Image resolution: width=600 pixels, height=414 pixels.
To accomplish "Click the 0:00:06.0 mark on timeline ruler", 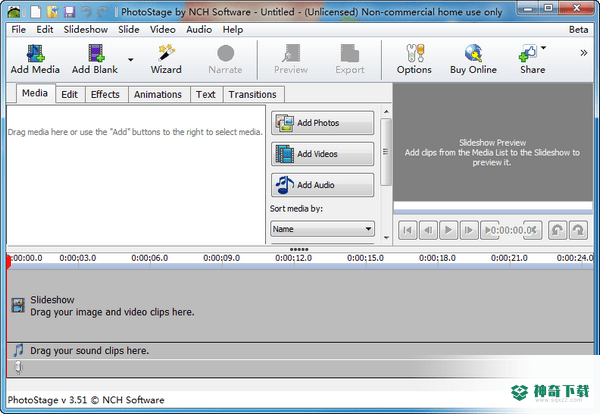I will pyautogui.click(x=150, y=258).
